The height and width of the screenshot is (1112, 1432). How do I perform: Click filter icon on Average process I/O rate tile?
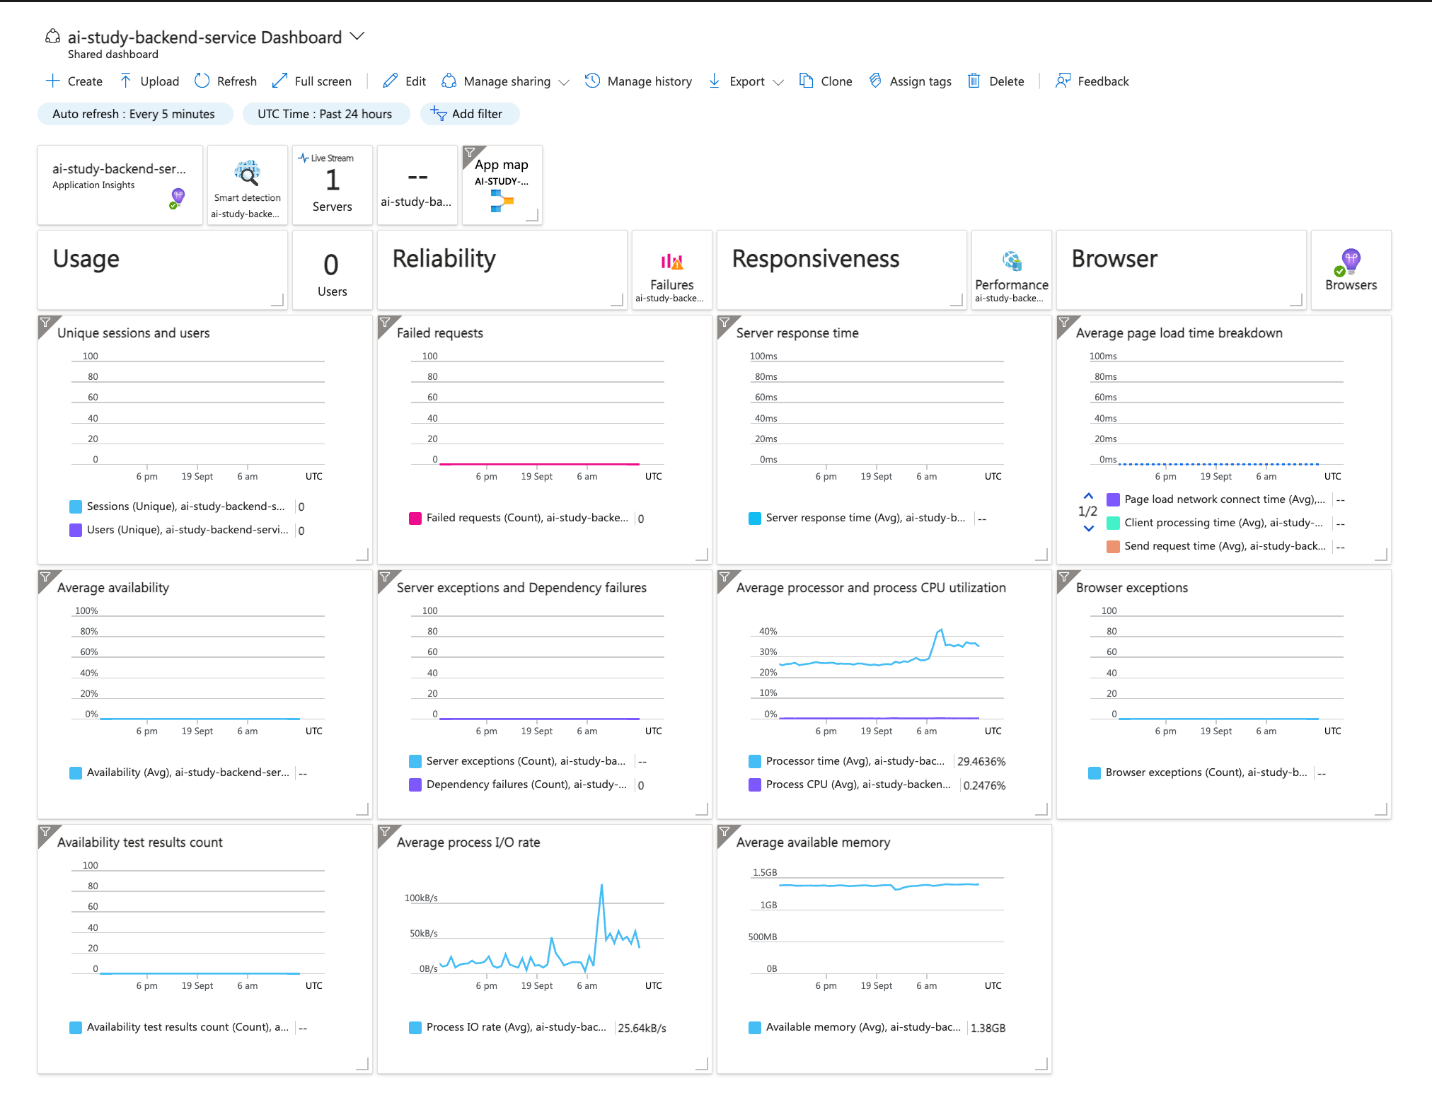pos(385,832)
